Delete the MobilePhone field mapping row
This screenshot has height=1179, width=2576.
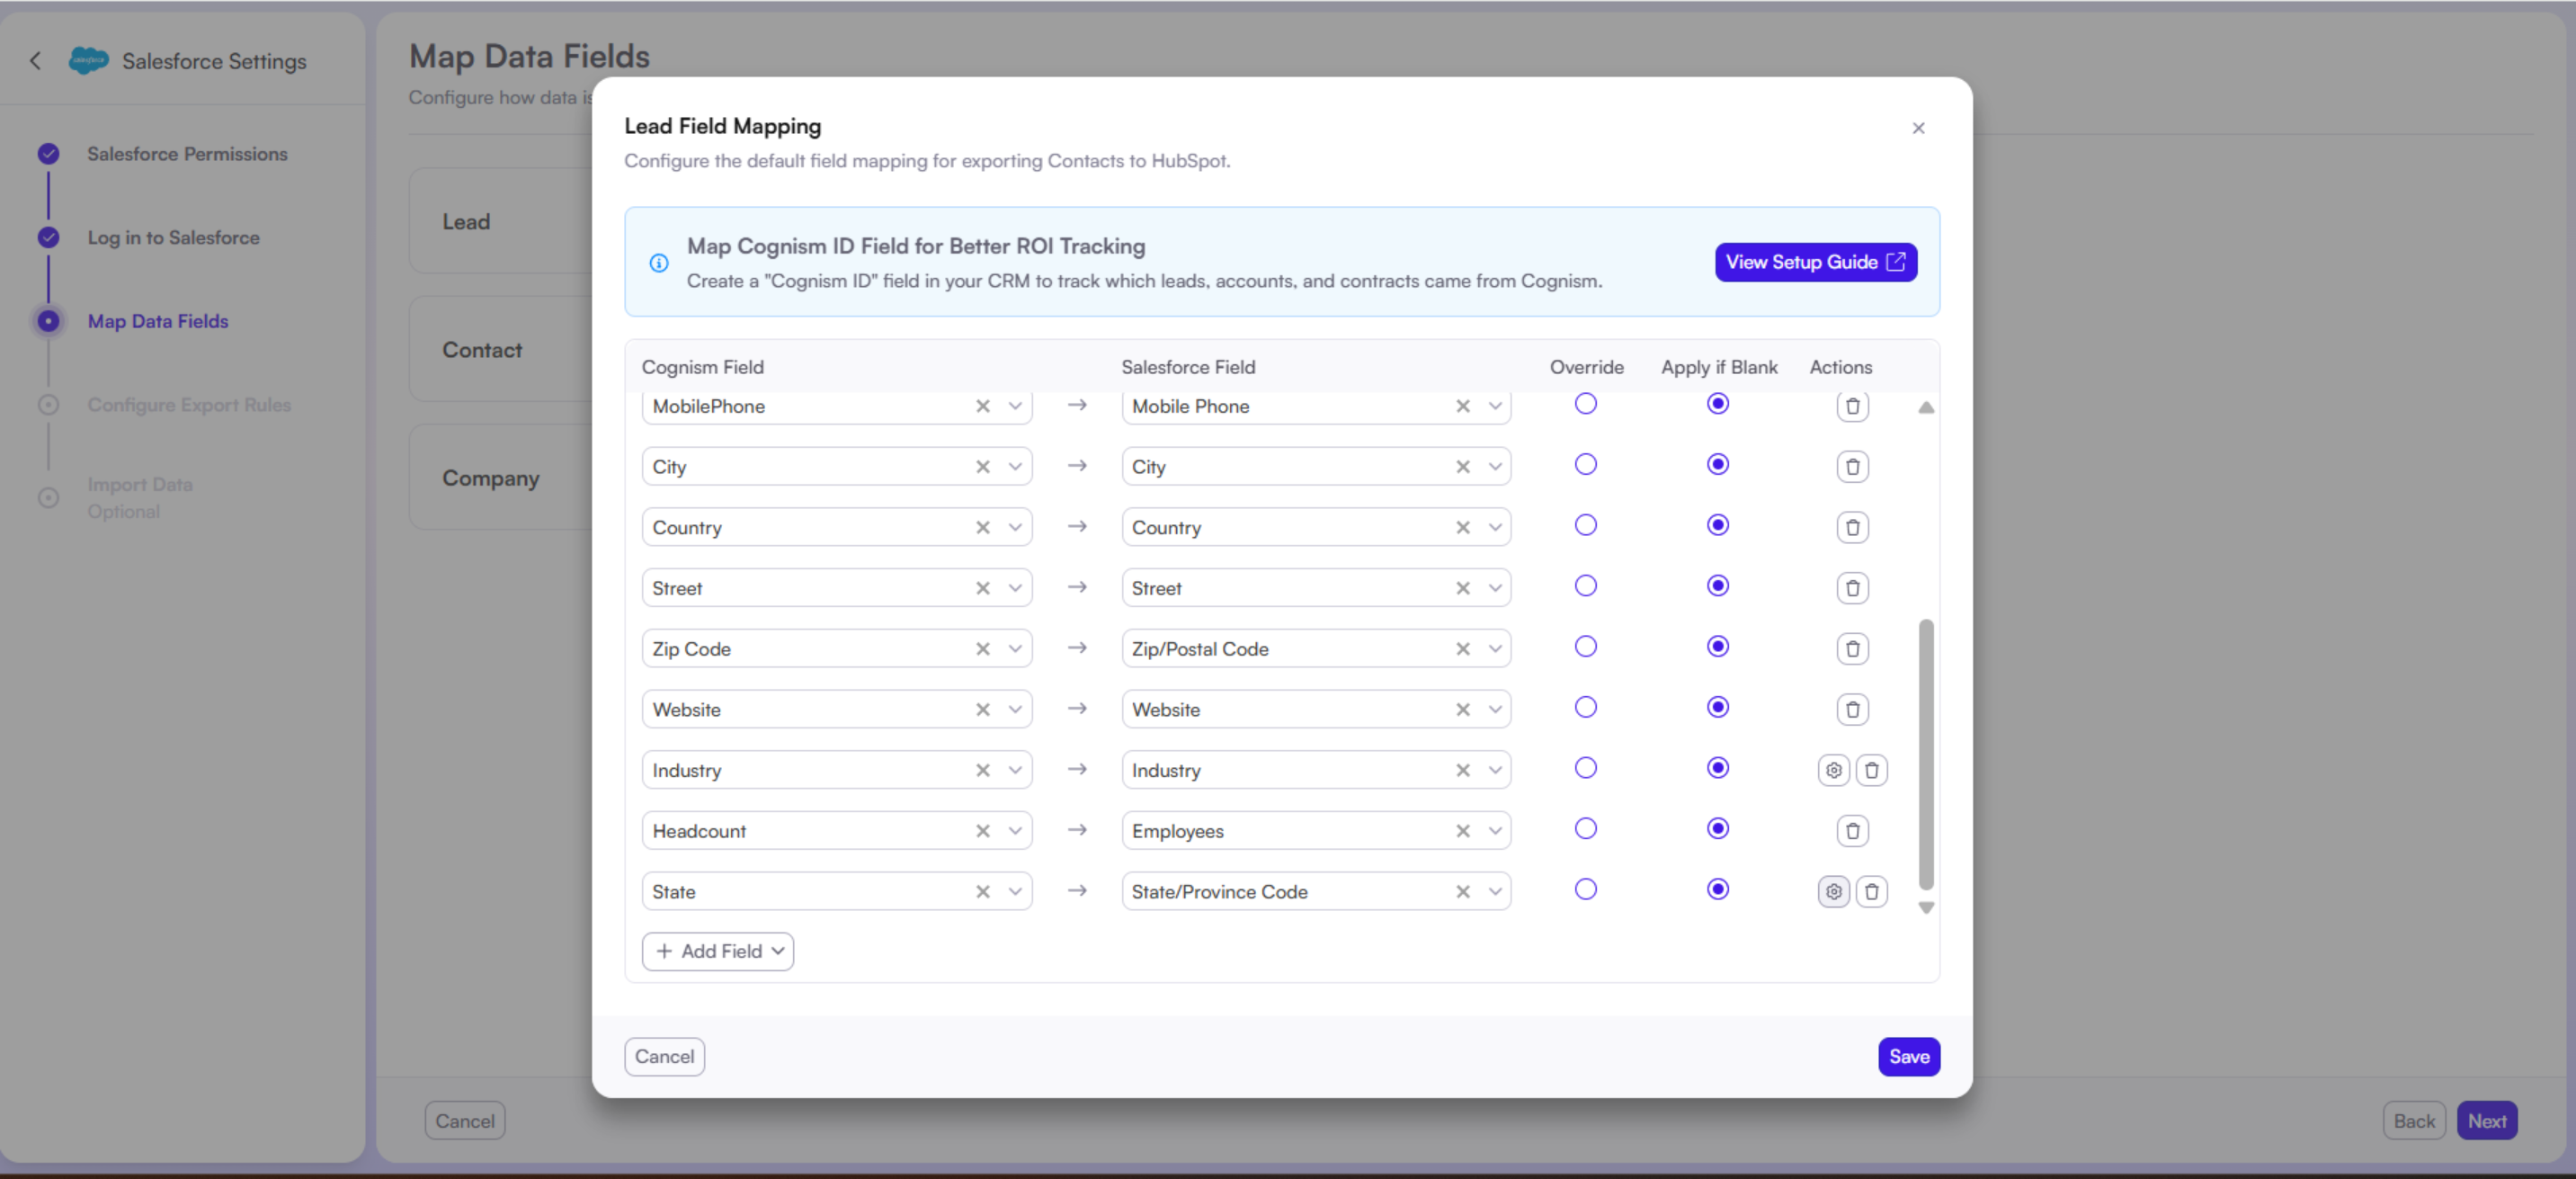tap(1852, 406)
